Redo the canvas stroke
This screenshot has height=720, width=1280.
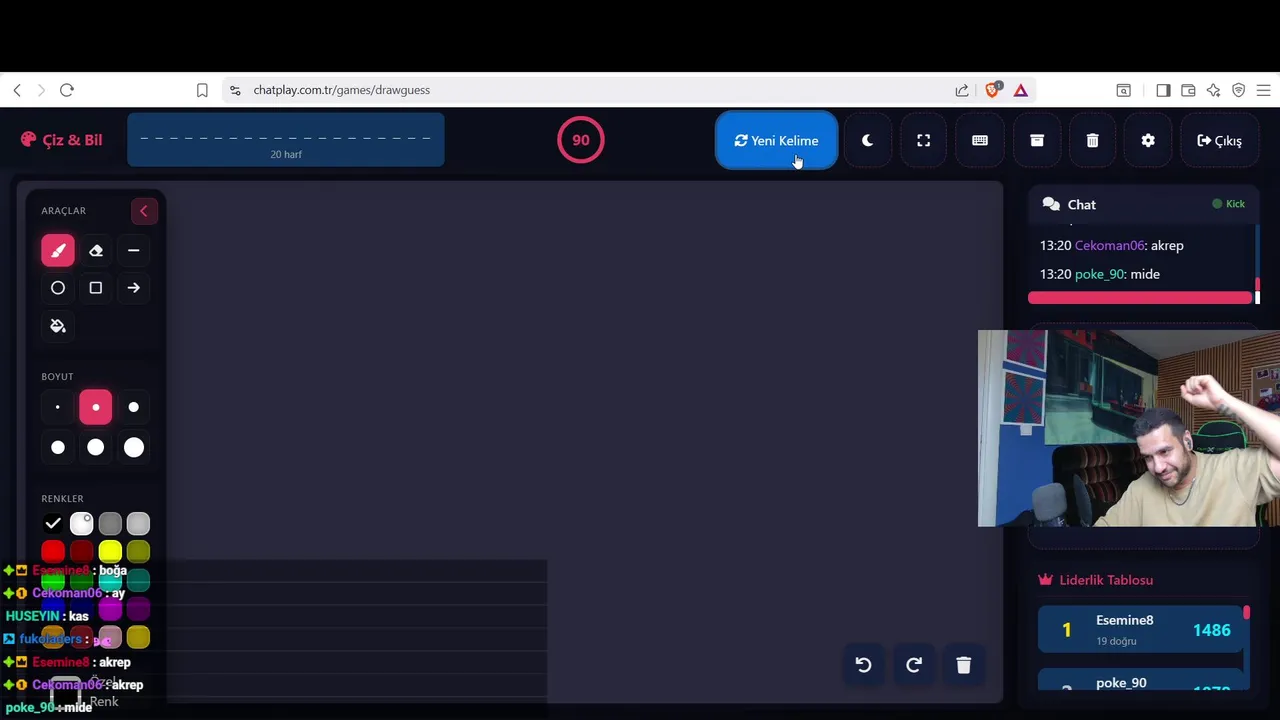[x=914, y=665]
